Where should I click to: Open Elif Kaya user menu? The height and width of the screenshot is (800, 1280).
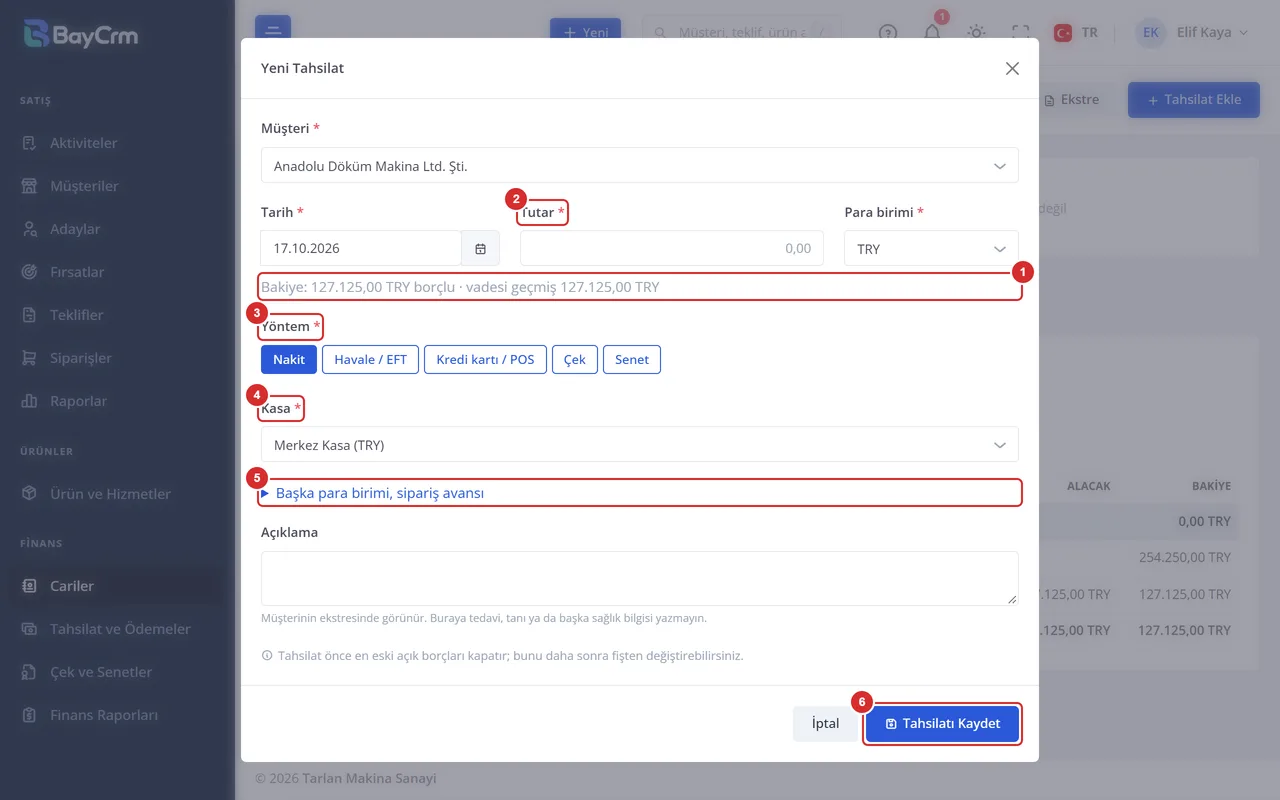click(x=1193, y=32)
